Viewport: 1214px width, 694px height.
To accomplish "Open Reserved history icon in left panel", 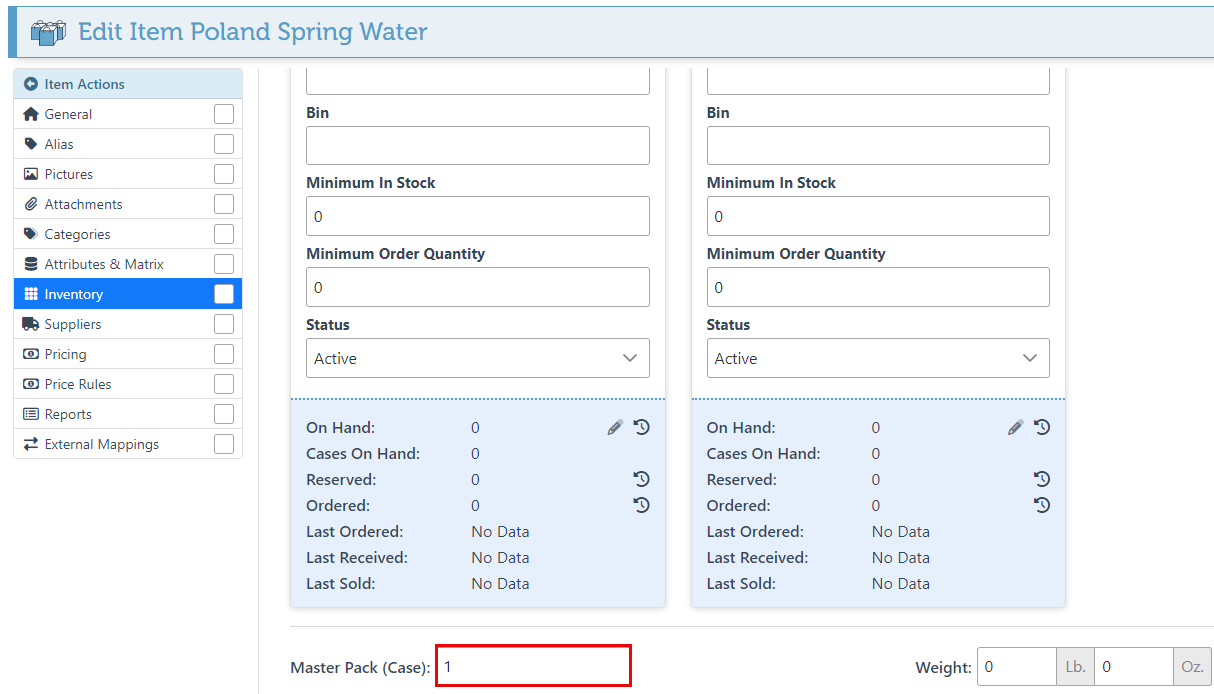I will coord(642,479).
